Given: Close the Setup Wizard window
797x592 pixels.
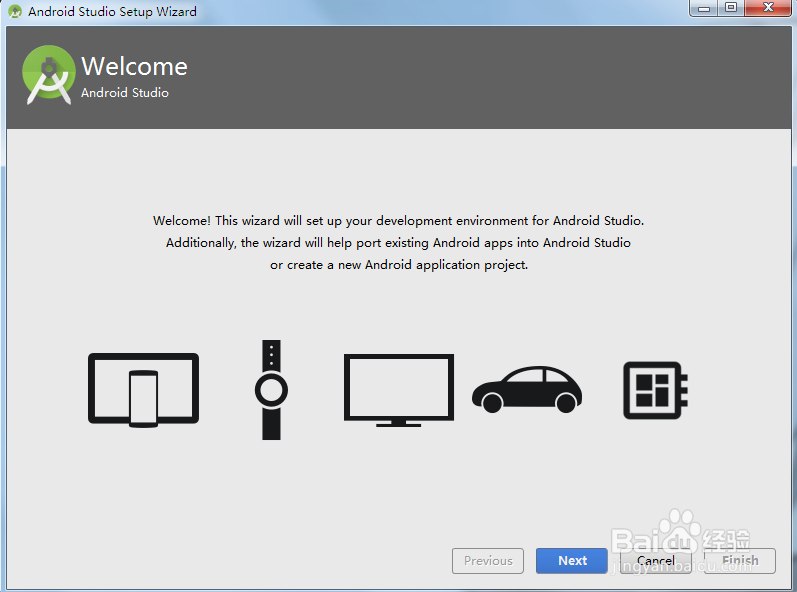Looking at the screenshot, I should (768, 8).
